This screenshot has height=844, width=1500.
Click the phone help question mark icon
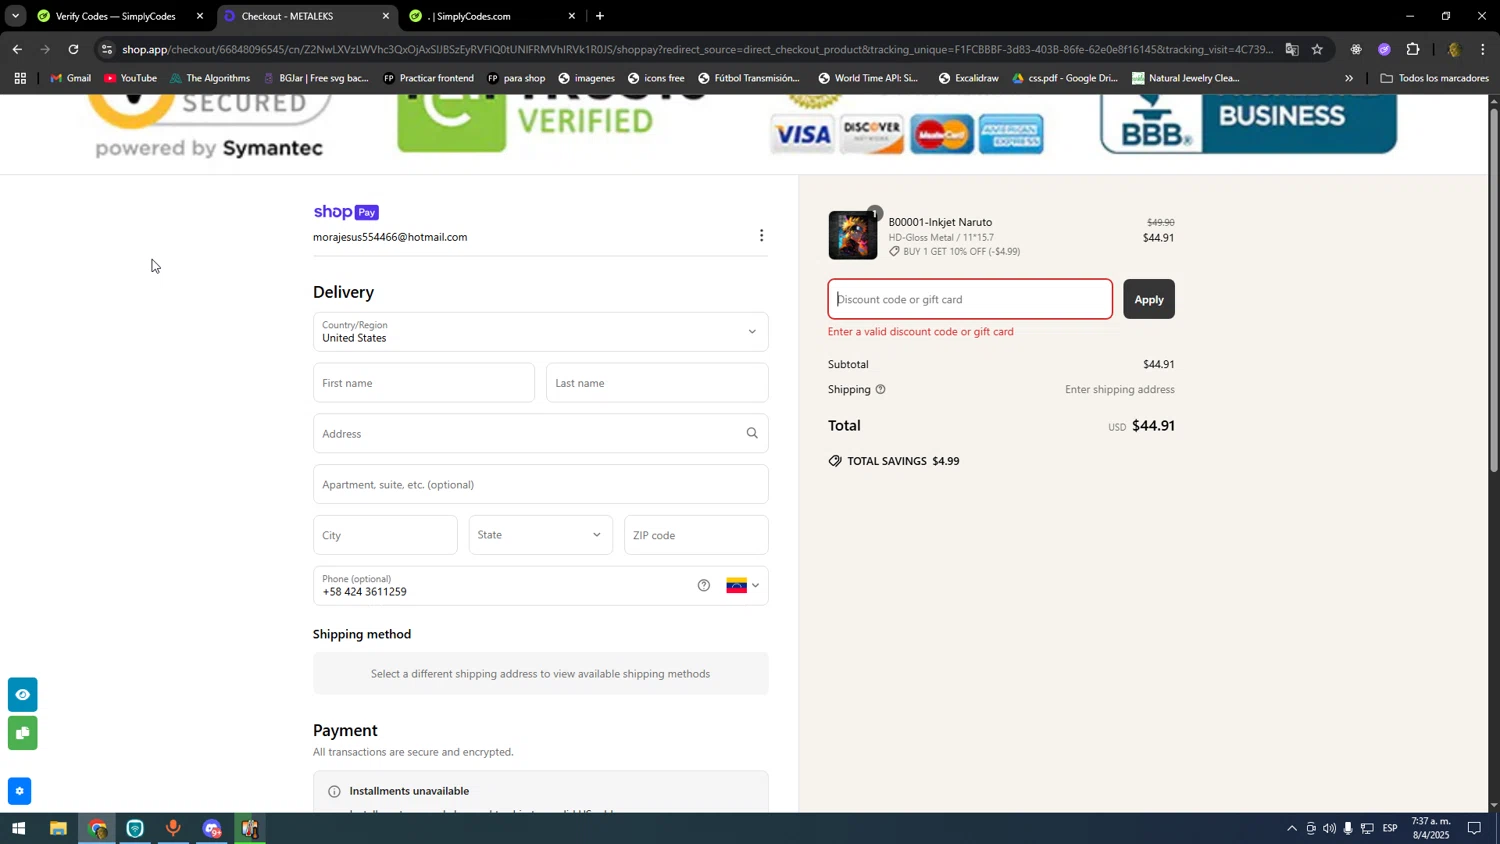[704, 586]
